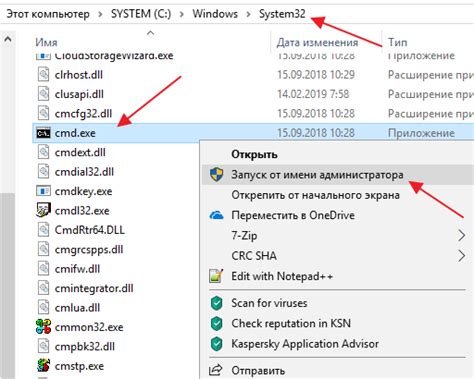The width and height of the screenshot is (474, 379).
Task: Click the cmdial32.dll file icon
Action: 43,172
